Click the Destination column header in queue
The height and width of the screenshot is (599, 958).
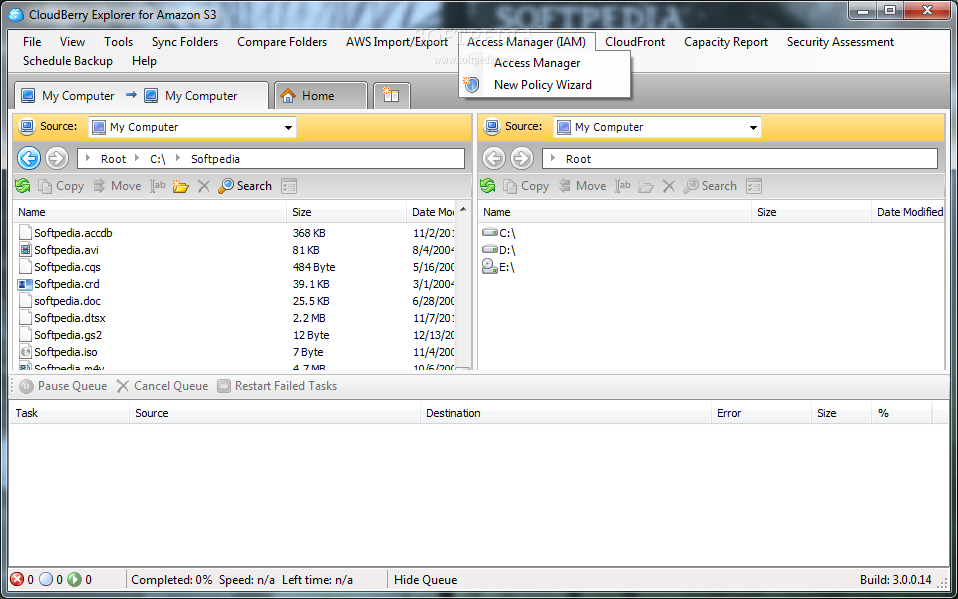pos(566,413)
